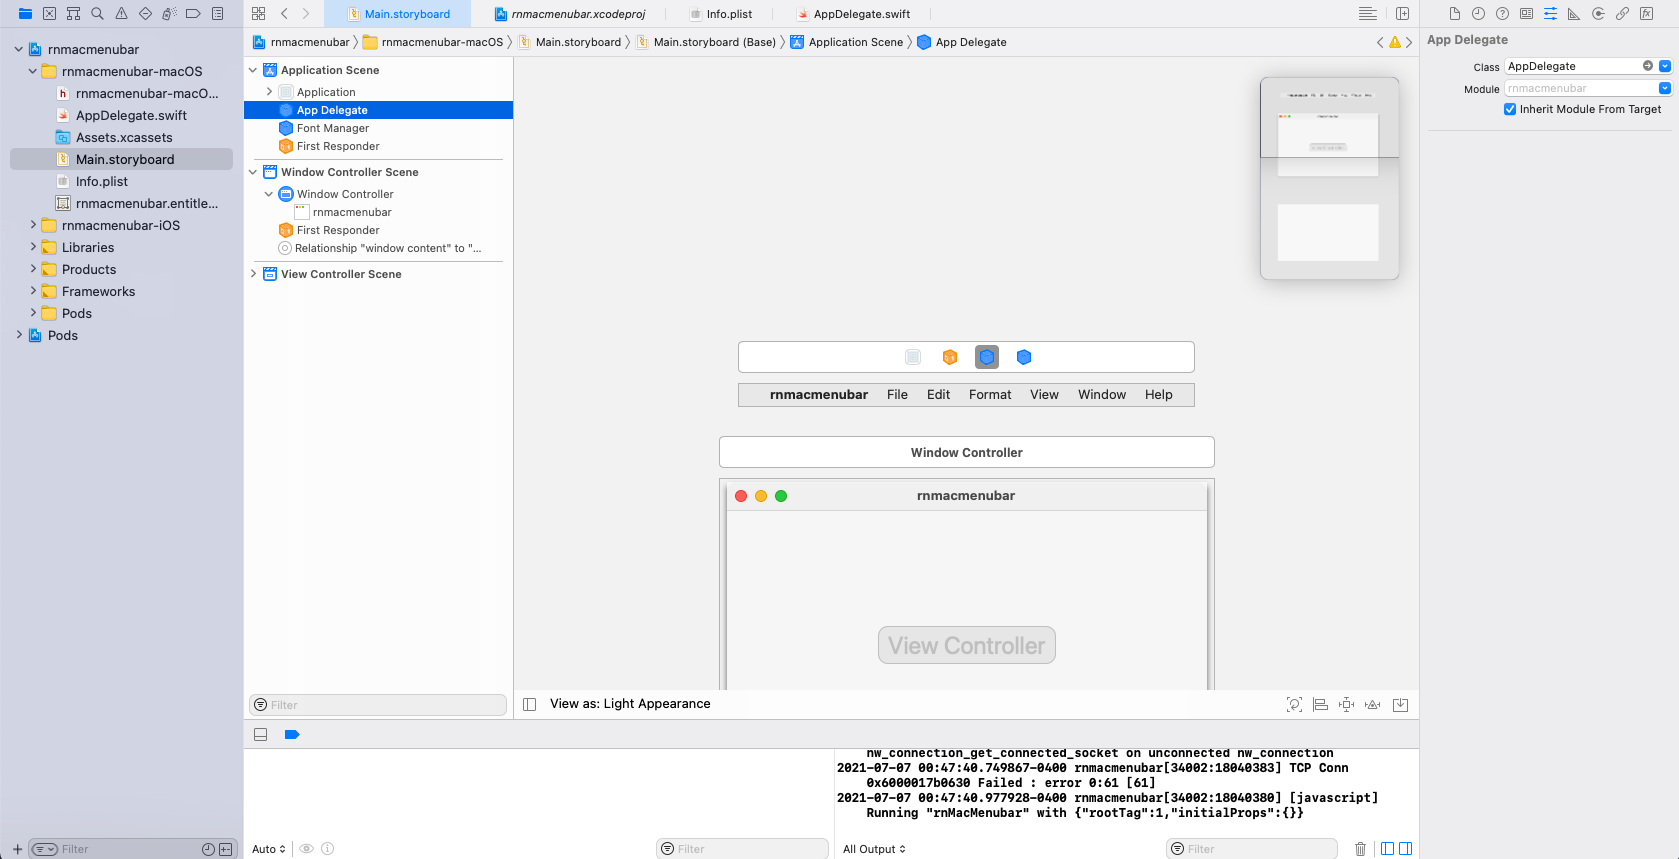This screenshot has width=1679, height=859.
Task: Clear console with trash icon
Action: click(1360, 849)
